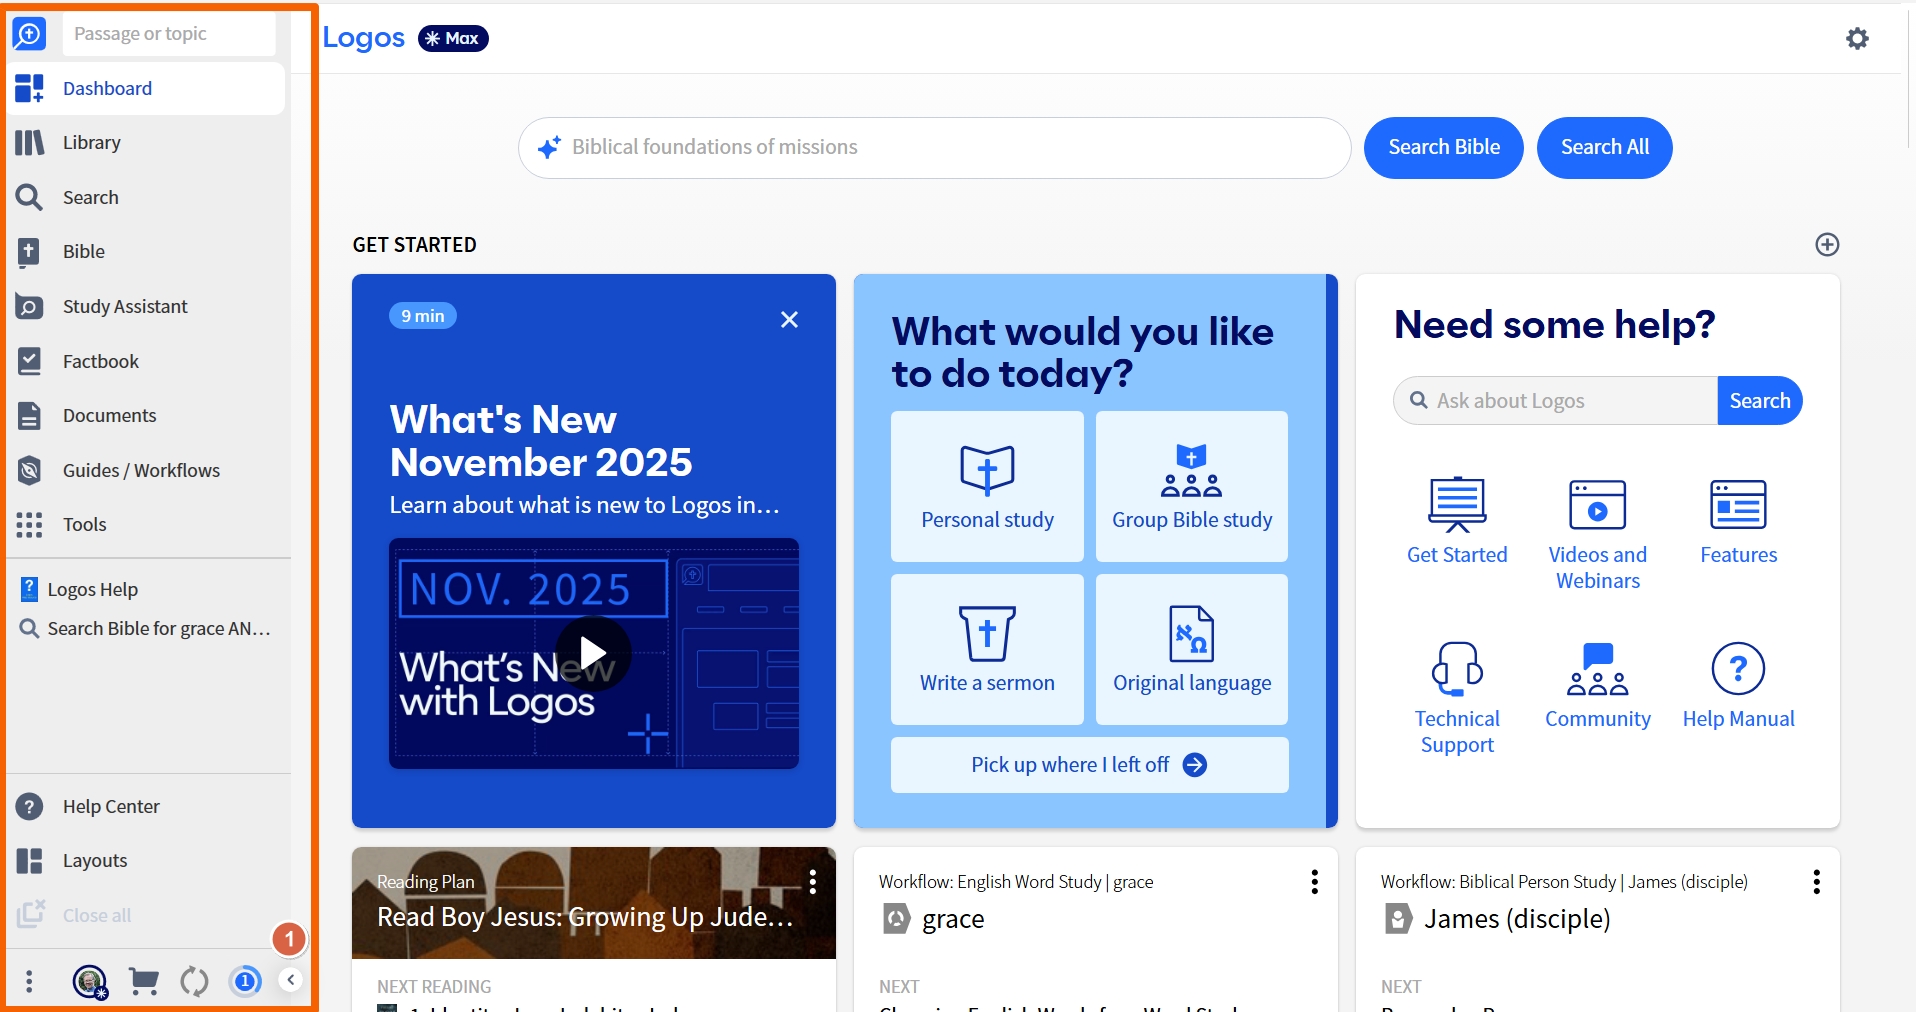The image size is (1916, 1012).
Task: Open the Bible sidebar item
Action: tap(146, 252)
